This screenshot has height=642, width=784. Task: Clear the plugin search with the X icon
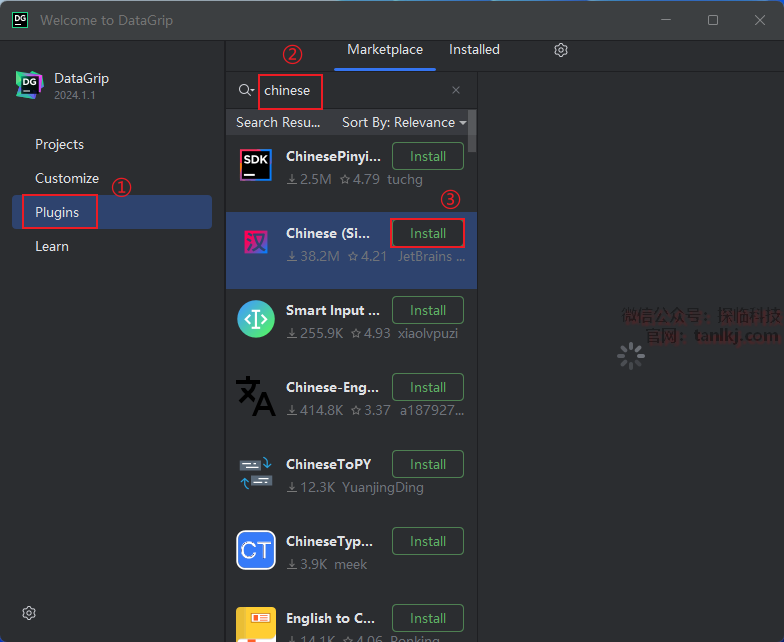coord(456,90)
